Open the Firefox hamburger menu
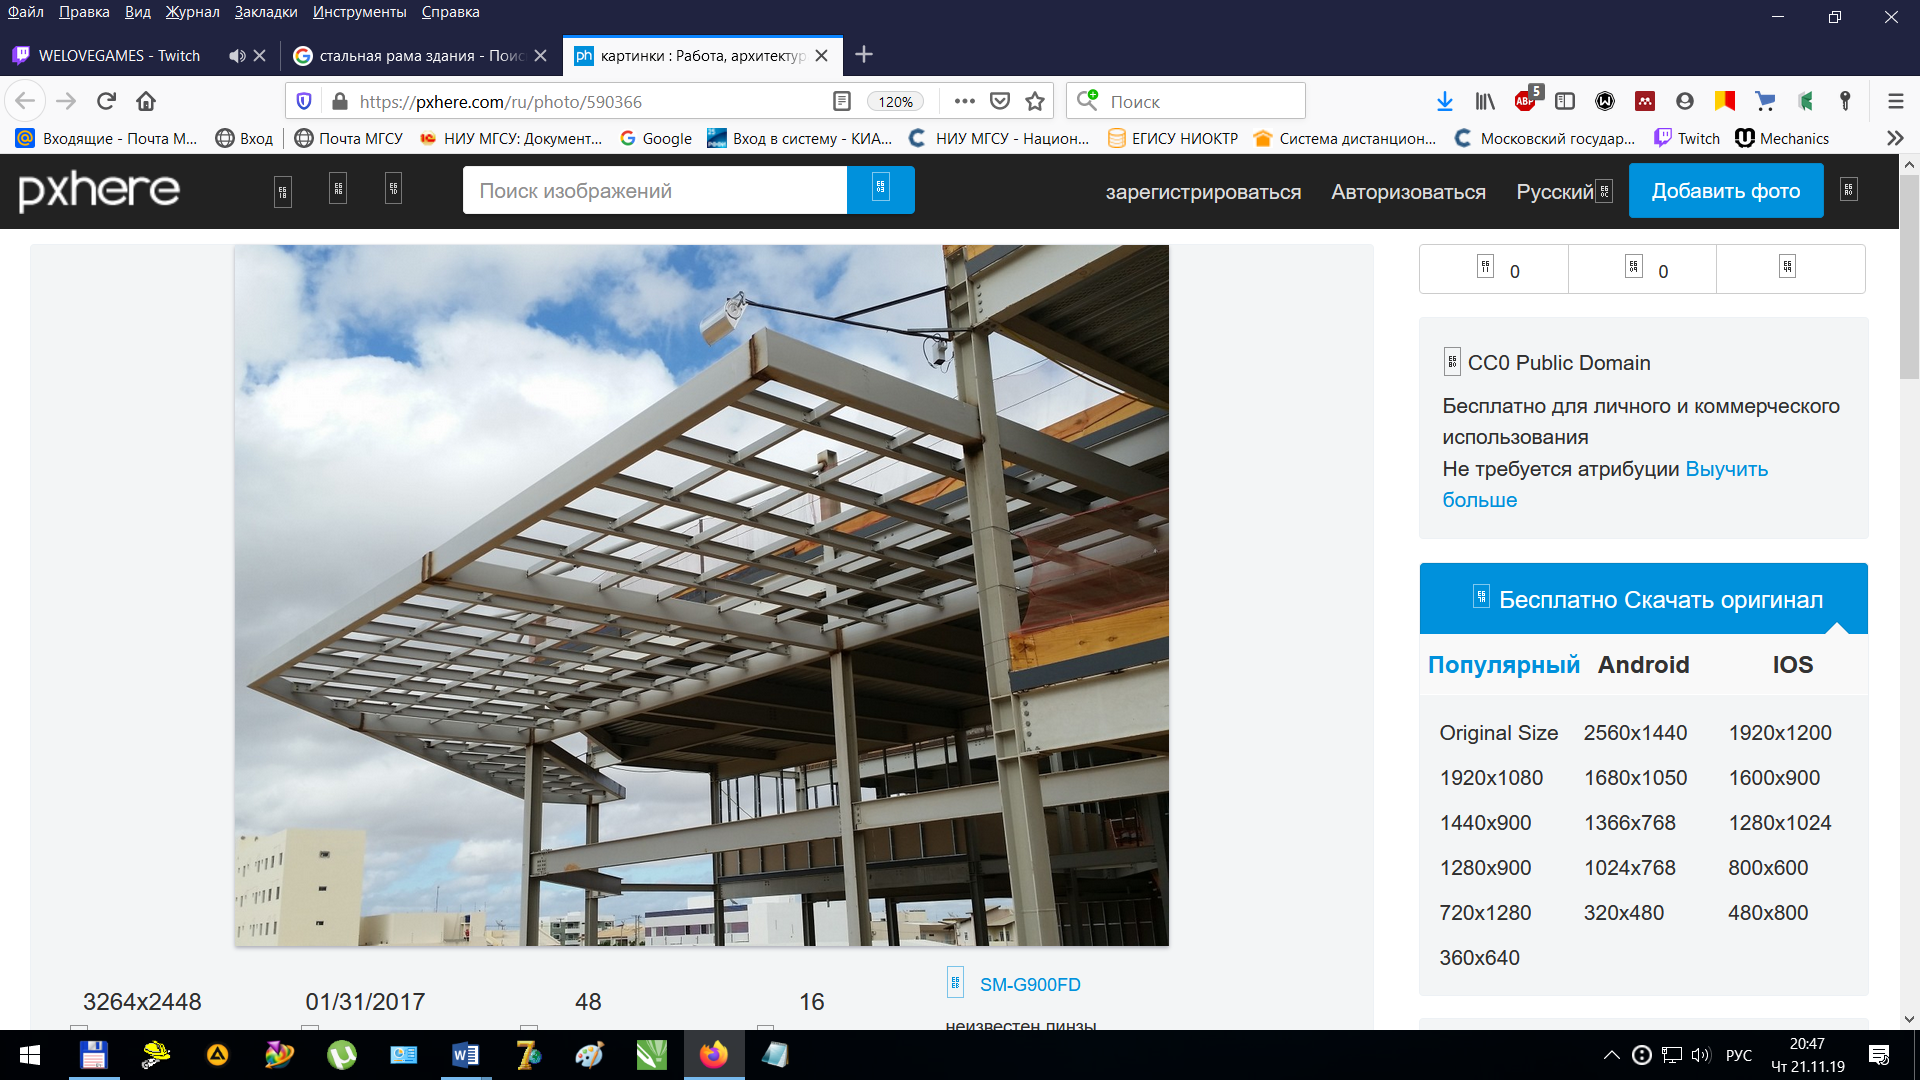 click(1895, 101)
